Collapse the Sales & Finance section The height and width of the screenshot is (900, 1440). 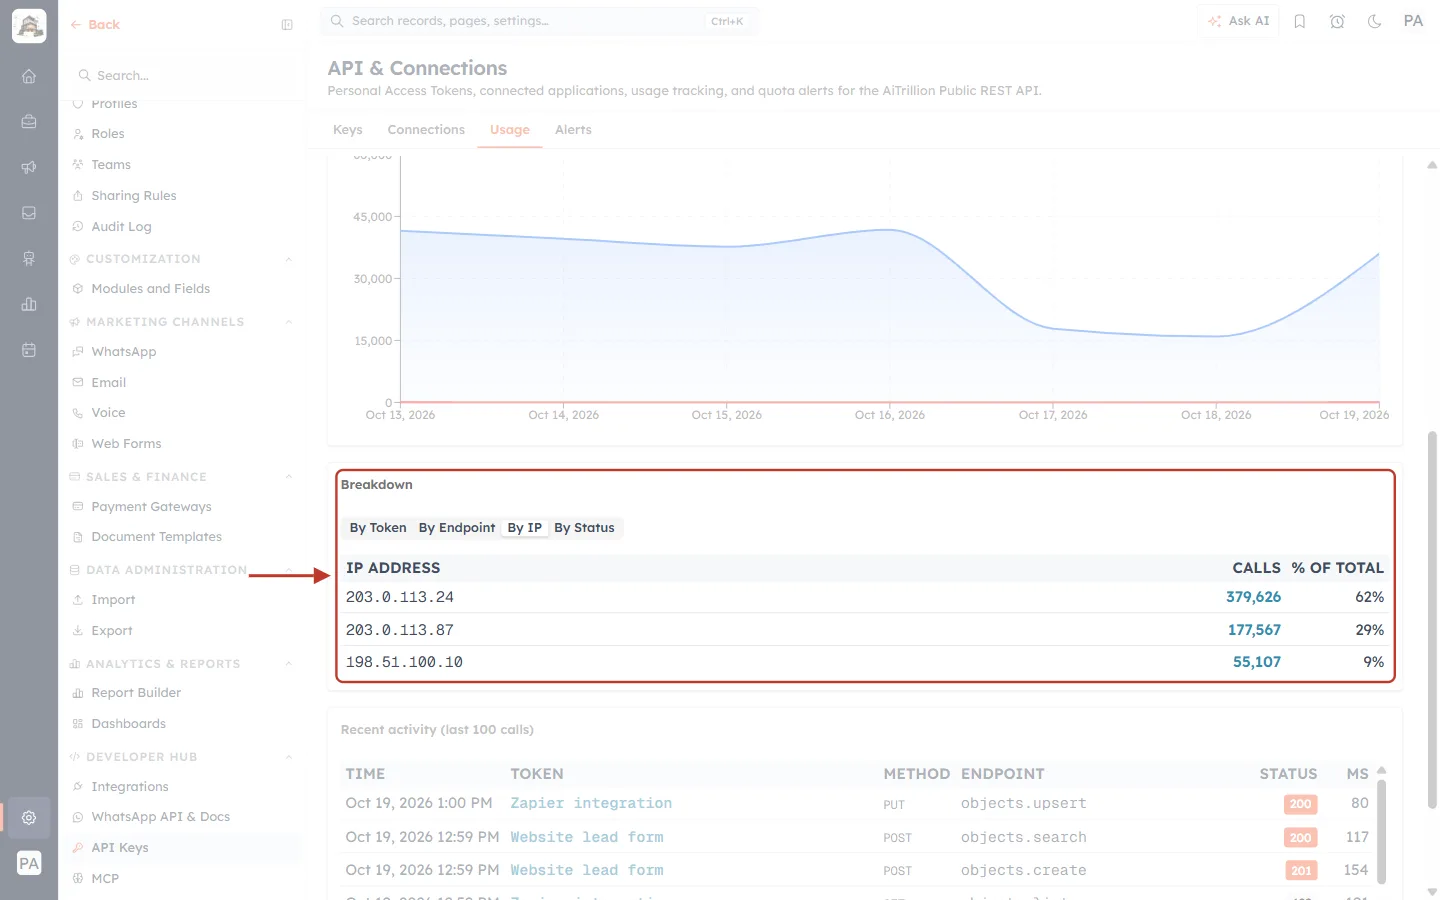(x=288, y=477)
